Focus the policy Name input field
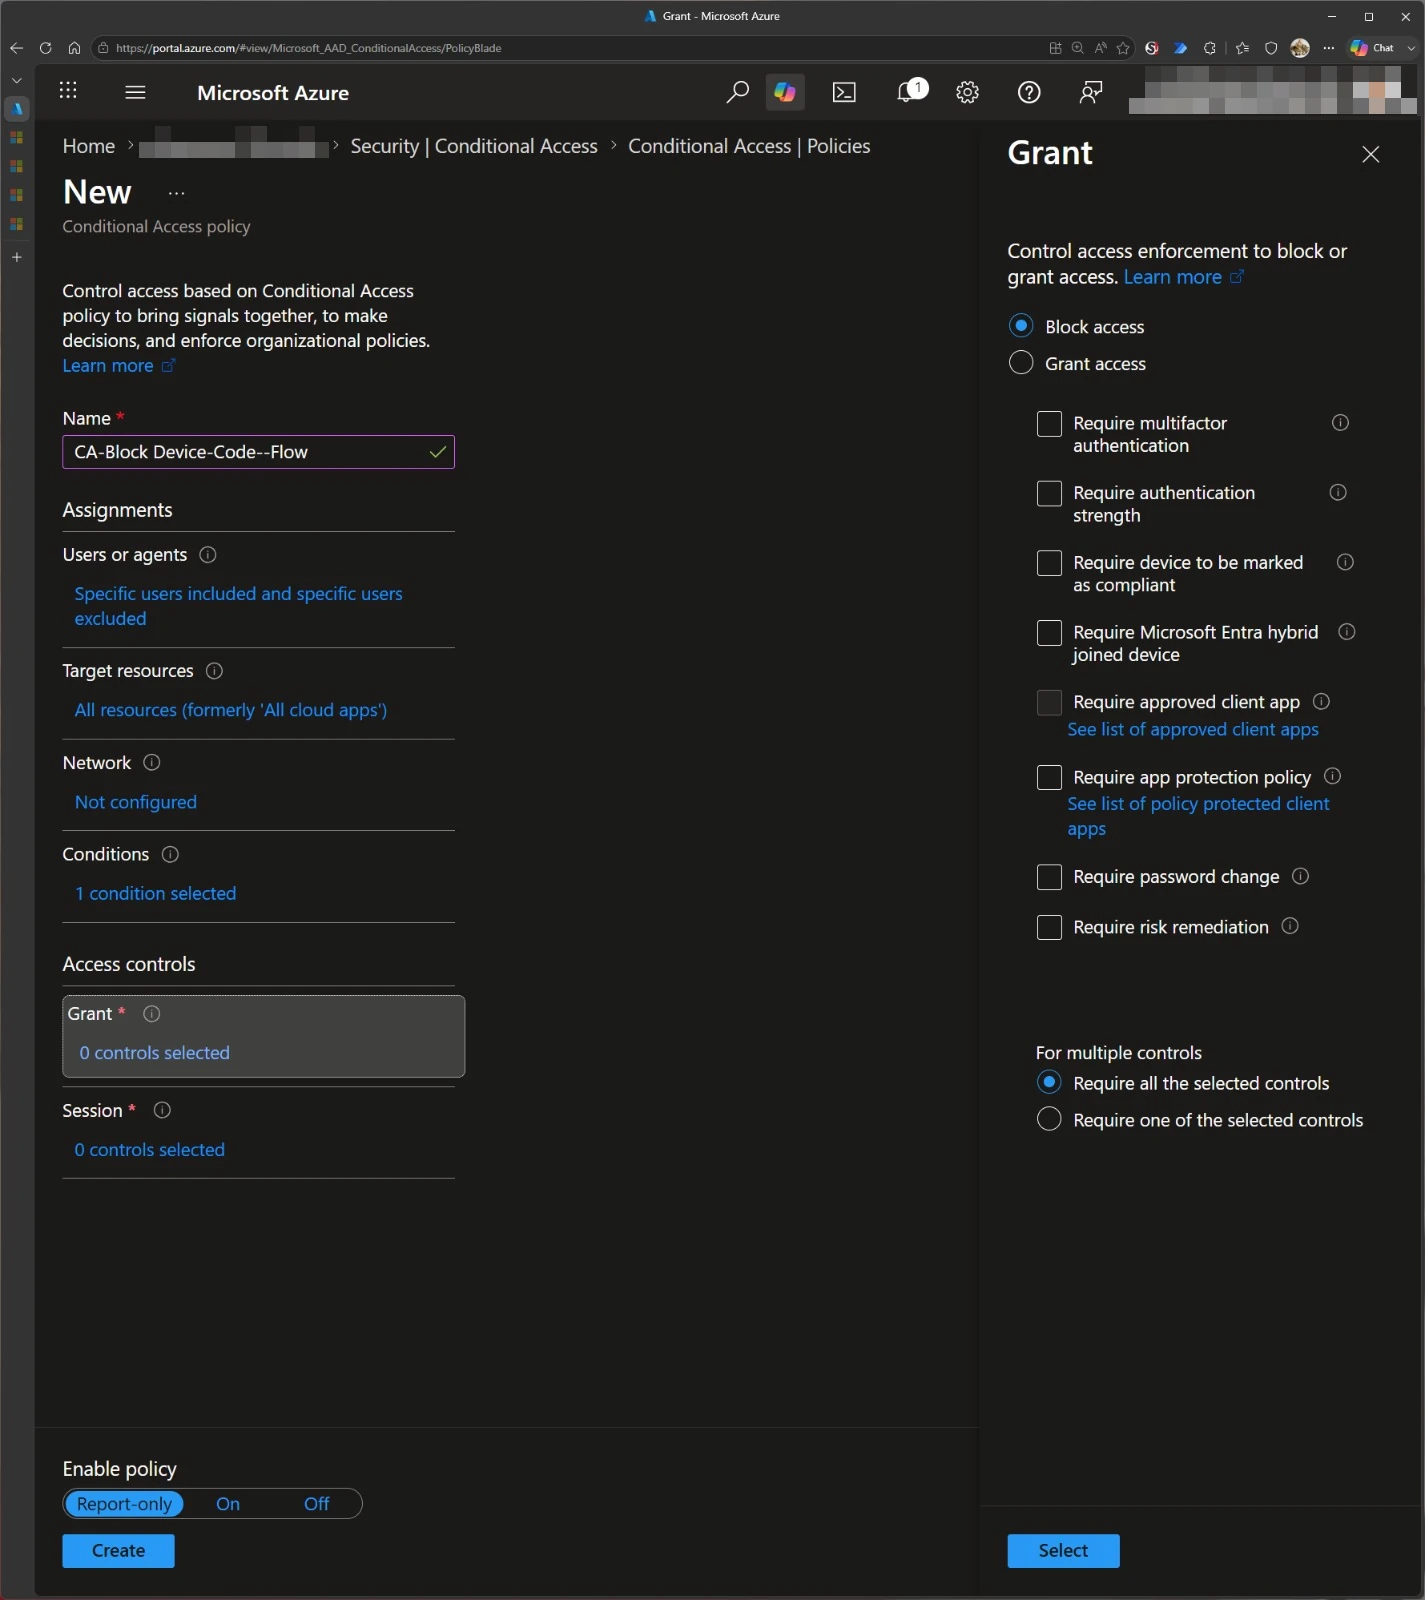The height and width of the screenshot is (1600, 1425). [x=258, y=452]
